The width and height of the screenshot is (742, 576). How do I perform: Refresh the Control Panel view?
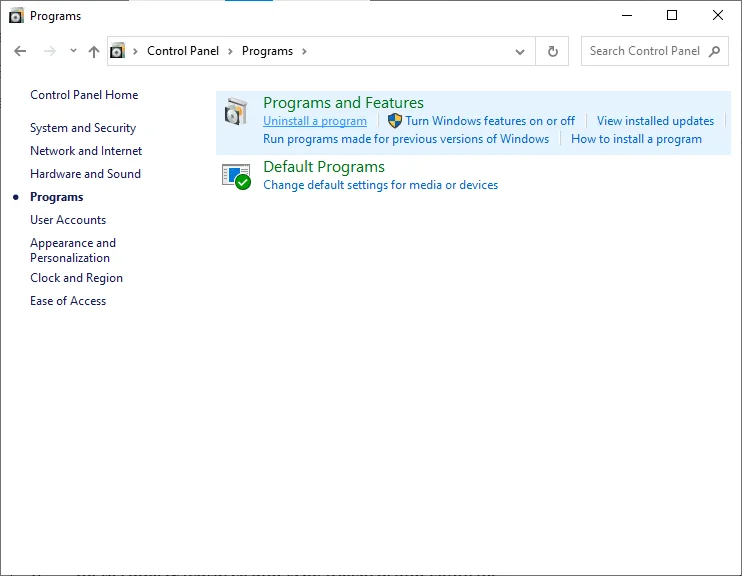552,51
